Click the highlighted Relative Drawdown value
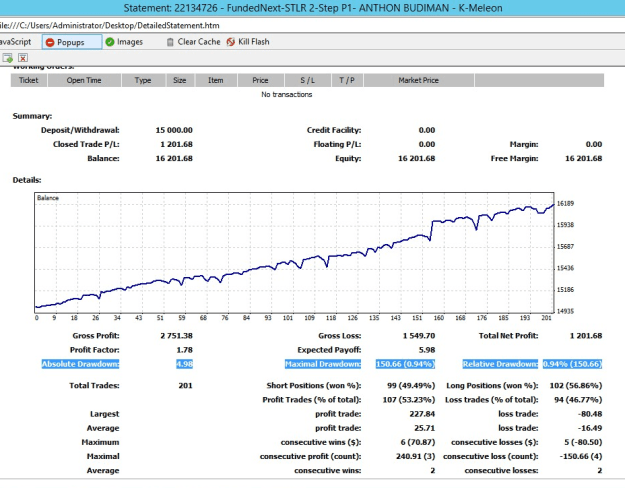This screenshot has height=488, width=625. 572,364
